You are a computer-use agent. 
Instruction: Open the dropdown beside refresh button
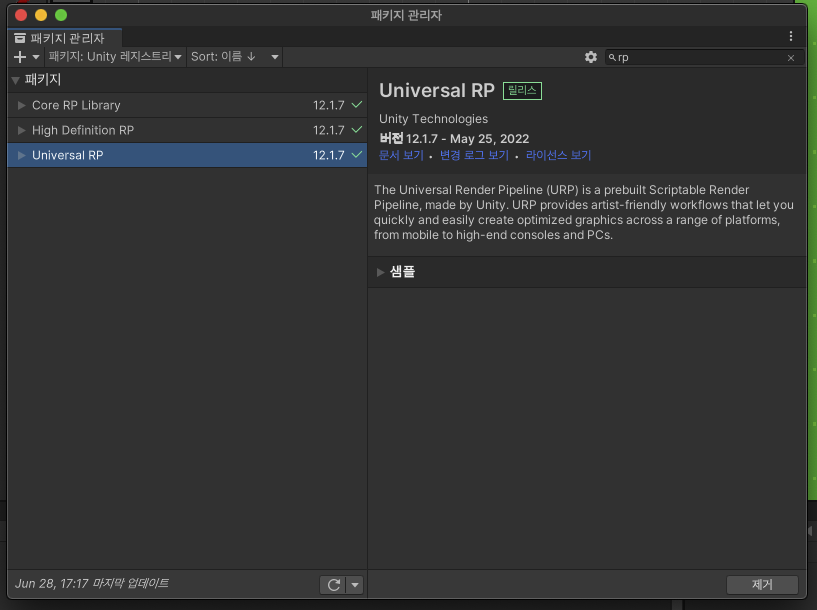(355, 585)
